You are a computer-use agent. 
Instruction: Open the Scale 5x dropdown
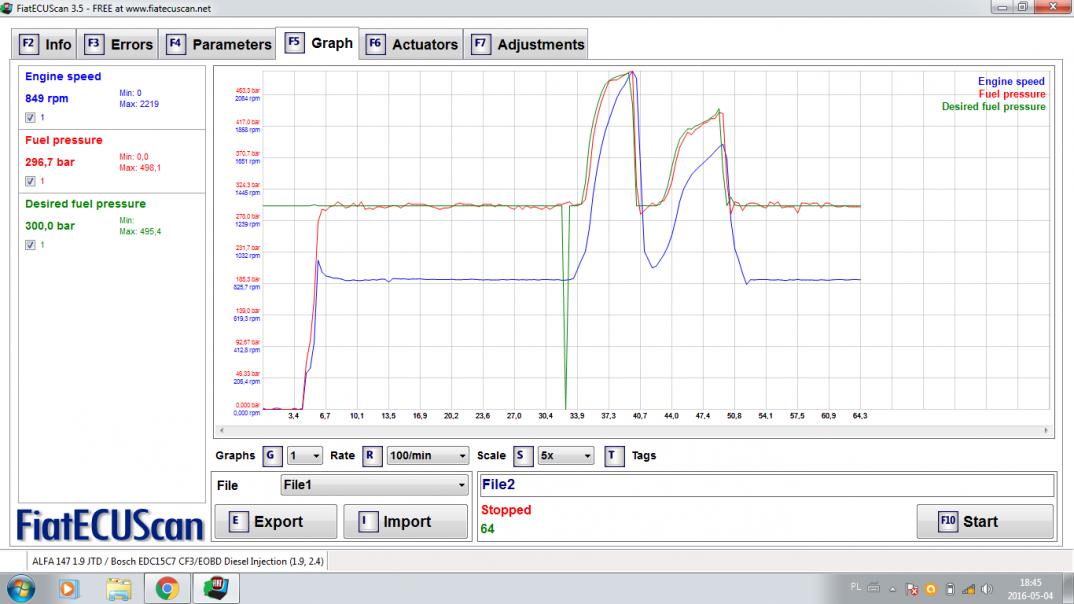(565, 455)
